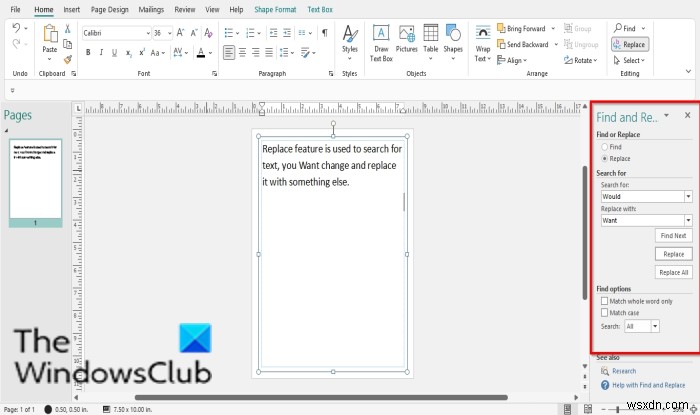Click the Font Color letter A

click(201, 53)
